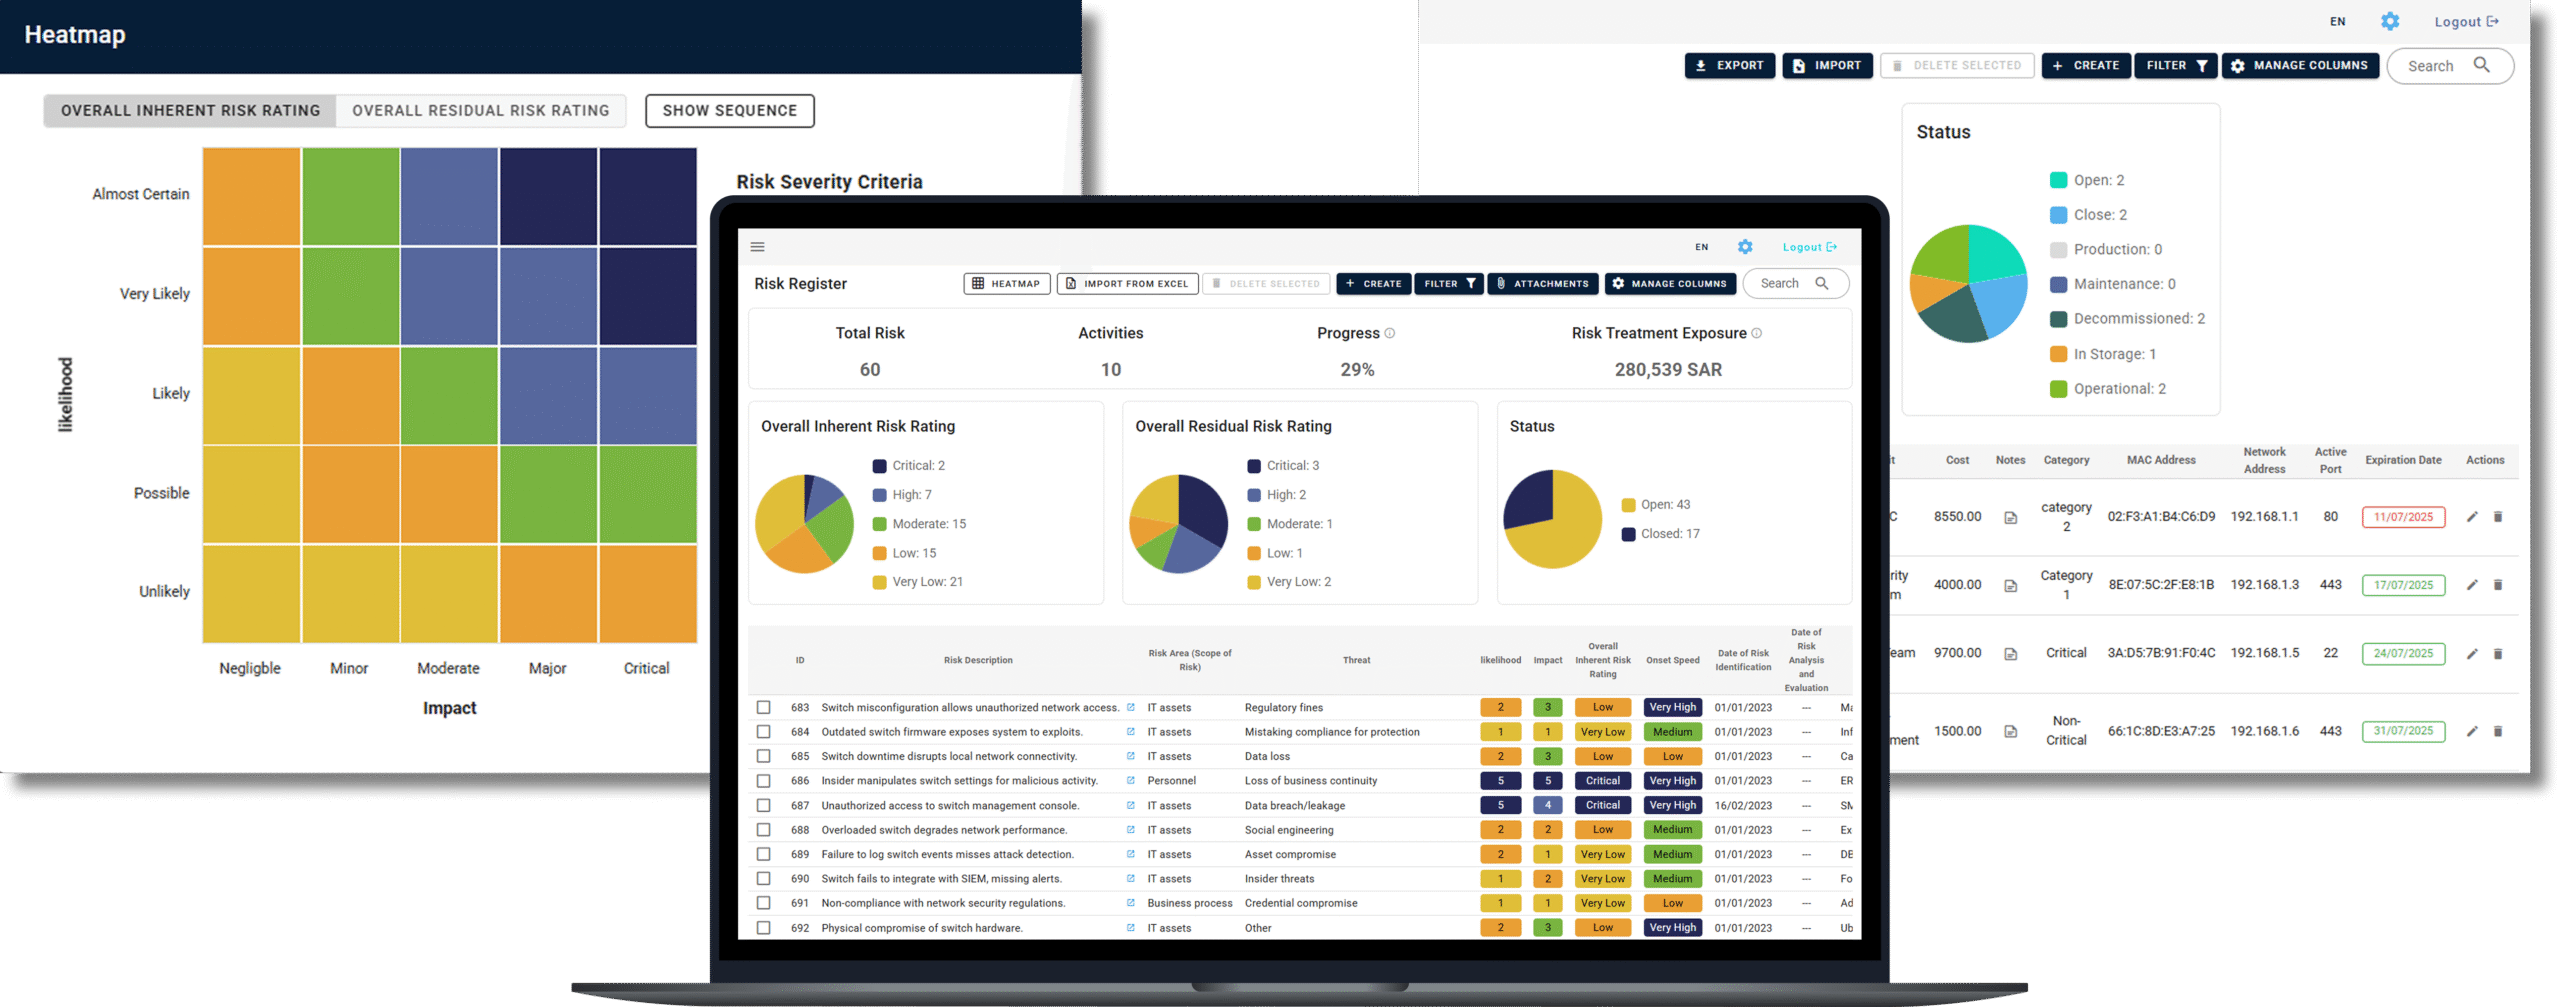This screenshot has width=2560, height=1007.
Task: Open the hamburger menu in Risk Register
Action: [757, 247]
